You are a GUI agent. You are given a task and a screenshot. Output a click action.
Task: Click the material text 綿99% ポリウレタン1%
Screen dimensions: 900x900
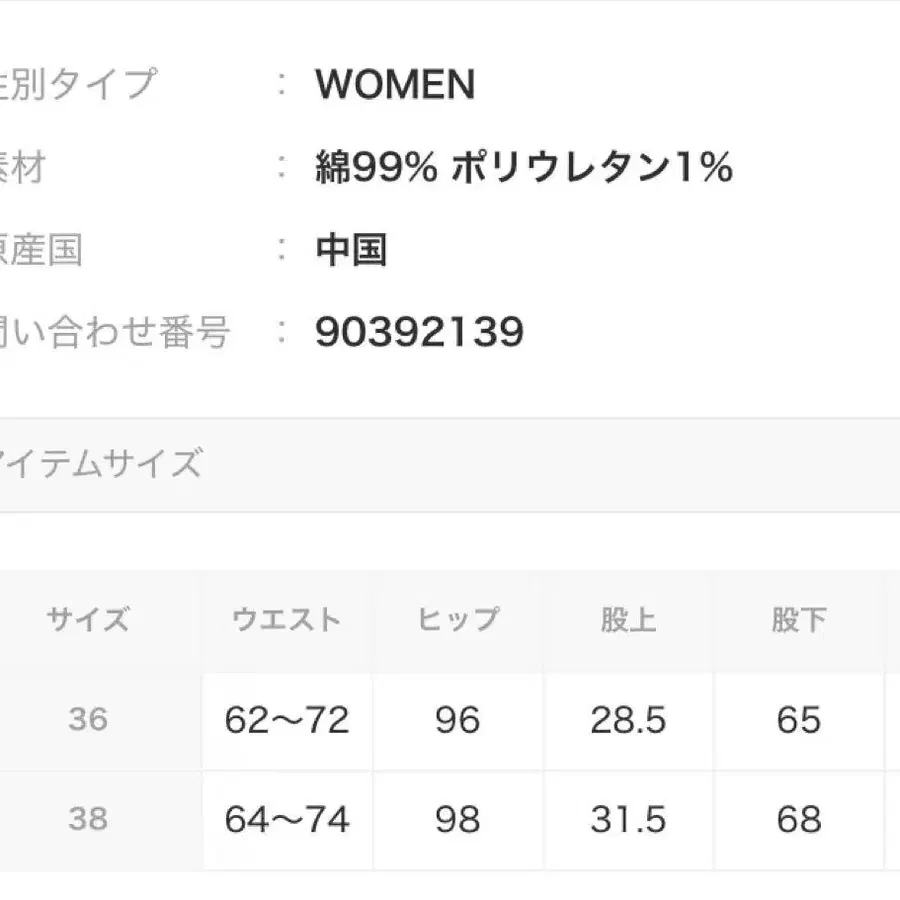(523, 168)
